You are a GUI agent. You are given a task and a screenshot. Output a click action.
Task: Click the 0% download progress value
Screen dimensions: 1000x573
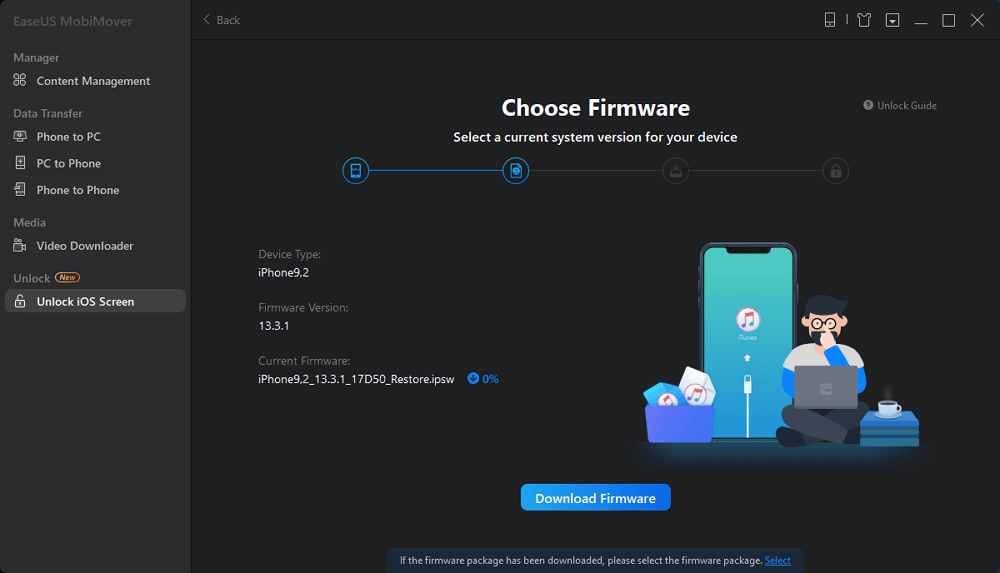click(x=490, y=379)
